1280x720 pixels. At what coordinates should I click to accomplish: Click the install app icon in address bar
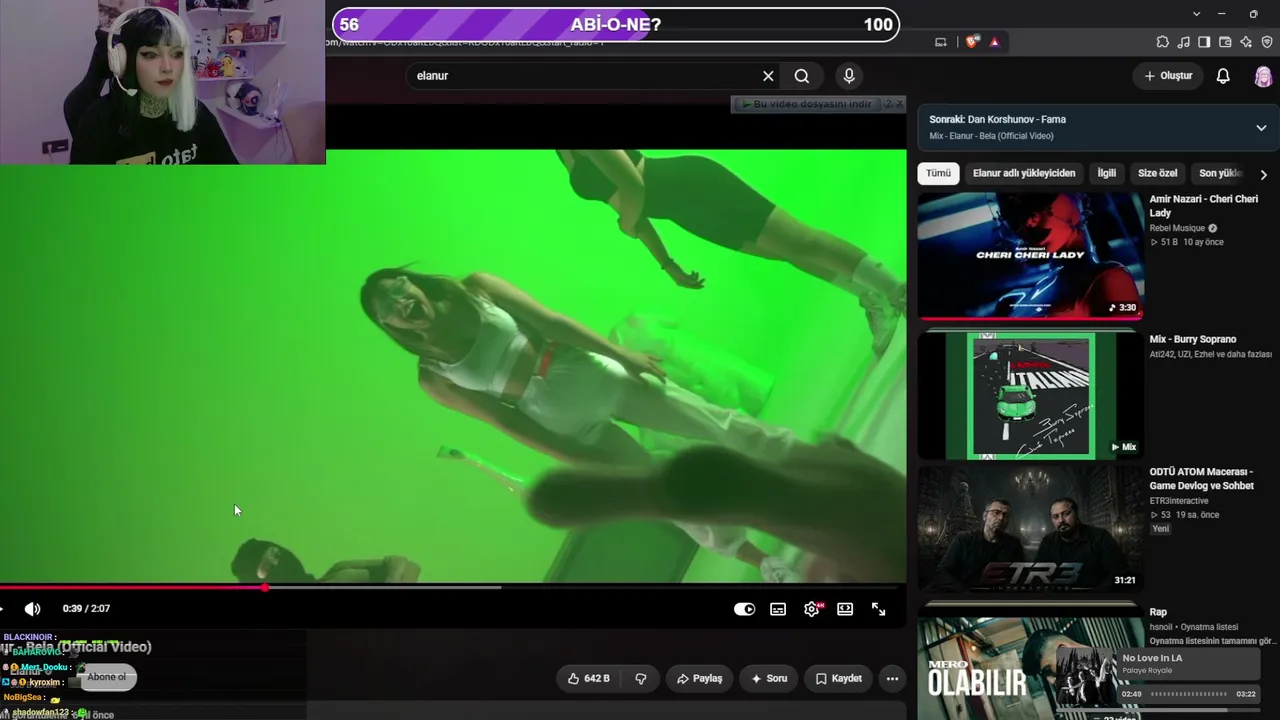pos(940,42)
